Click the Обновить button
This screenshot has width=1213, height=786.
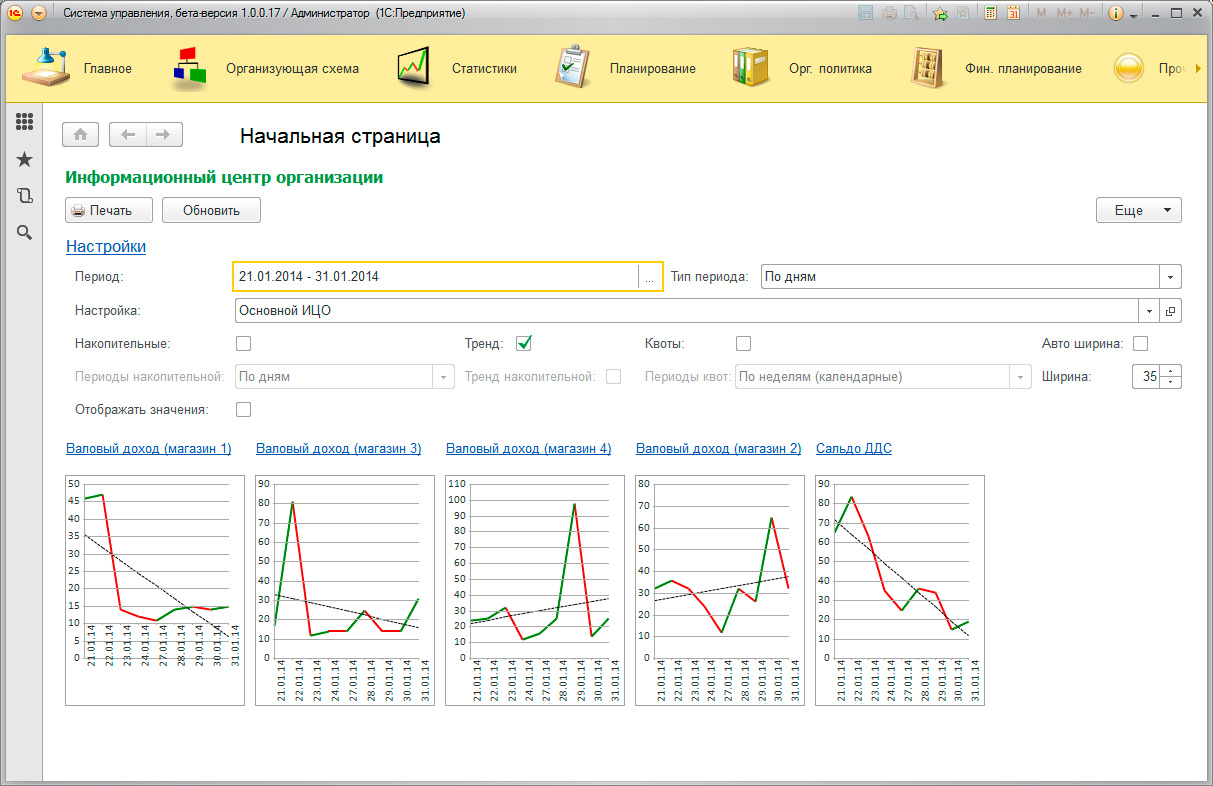(x=211, y=210)
